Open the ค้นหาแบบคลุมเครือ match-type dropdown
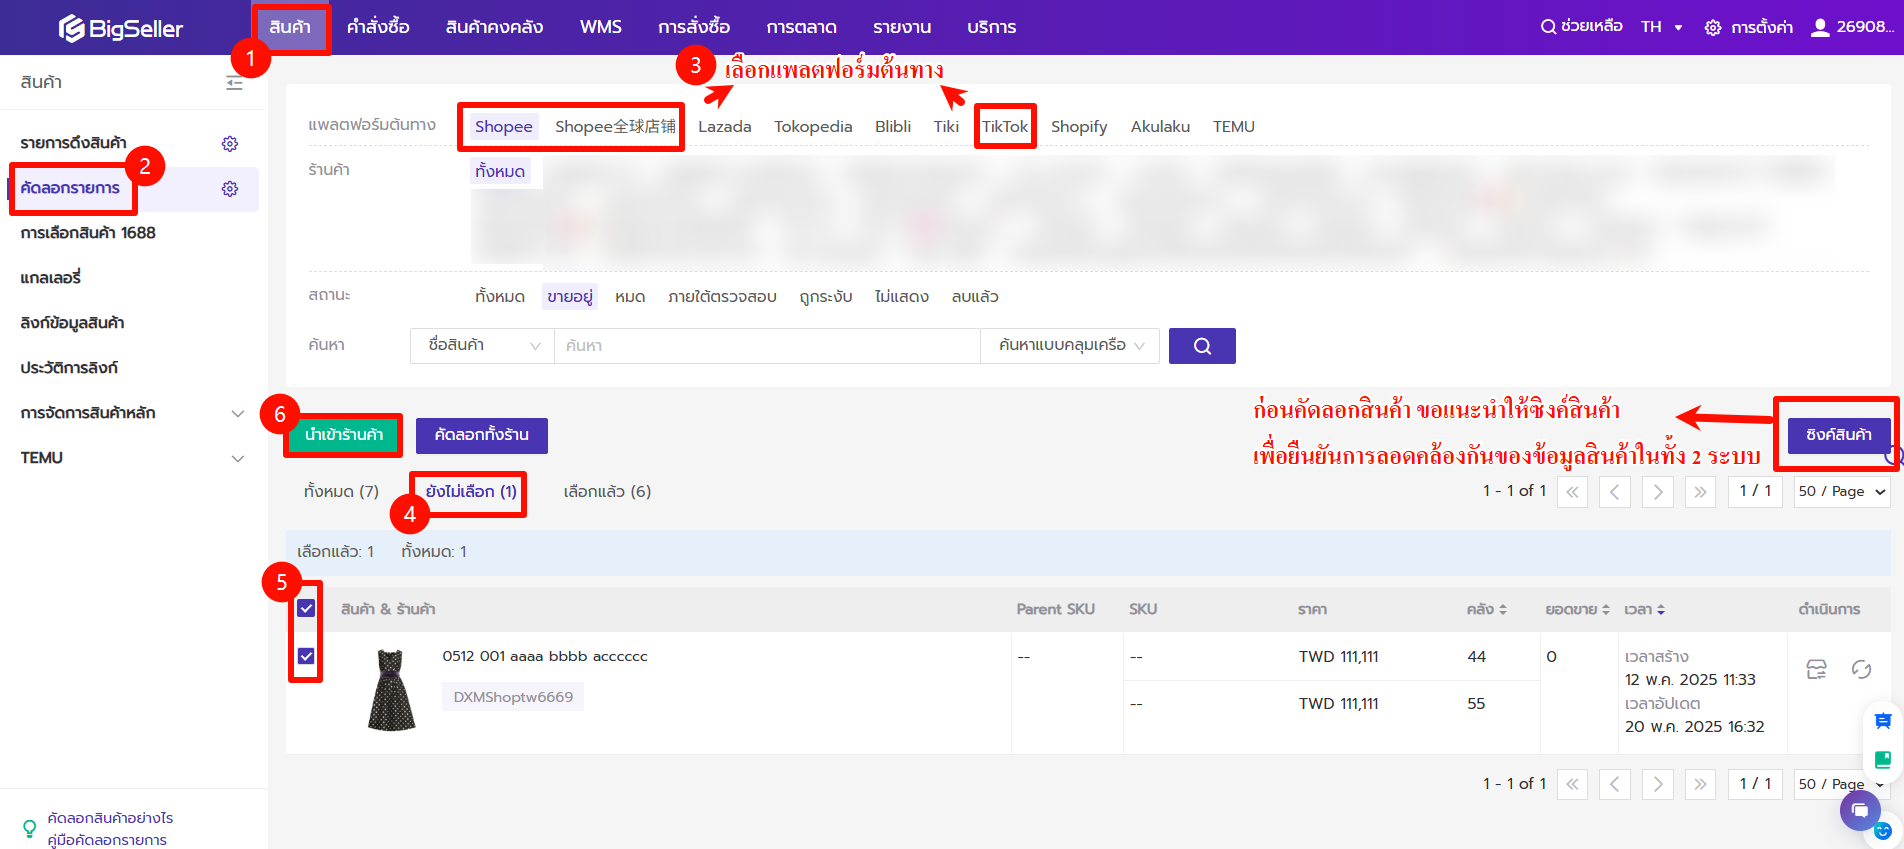 tap(1070, 346)
